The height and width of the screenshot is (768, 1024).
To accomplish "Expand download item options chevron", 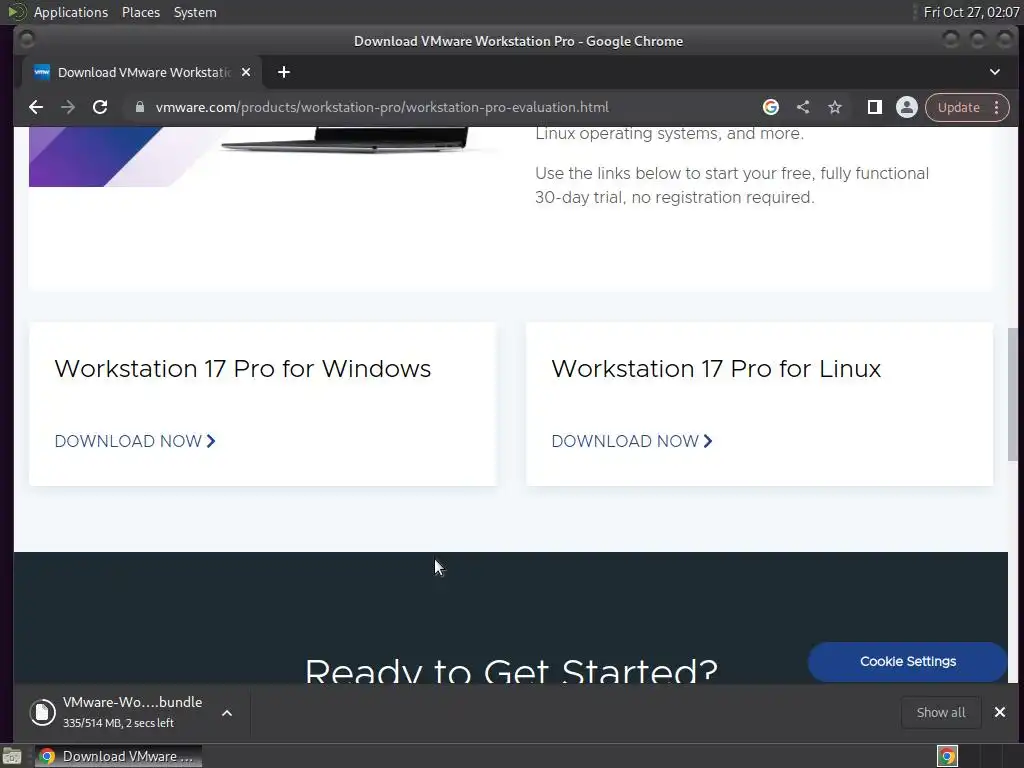I will [x=227, y=713].
